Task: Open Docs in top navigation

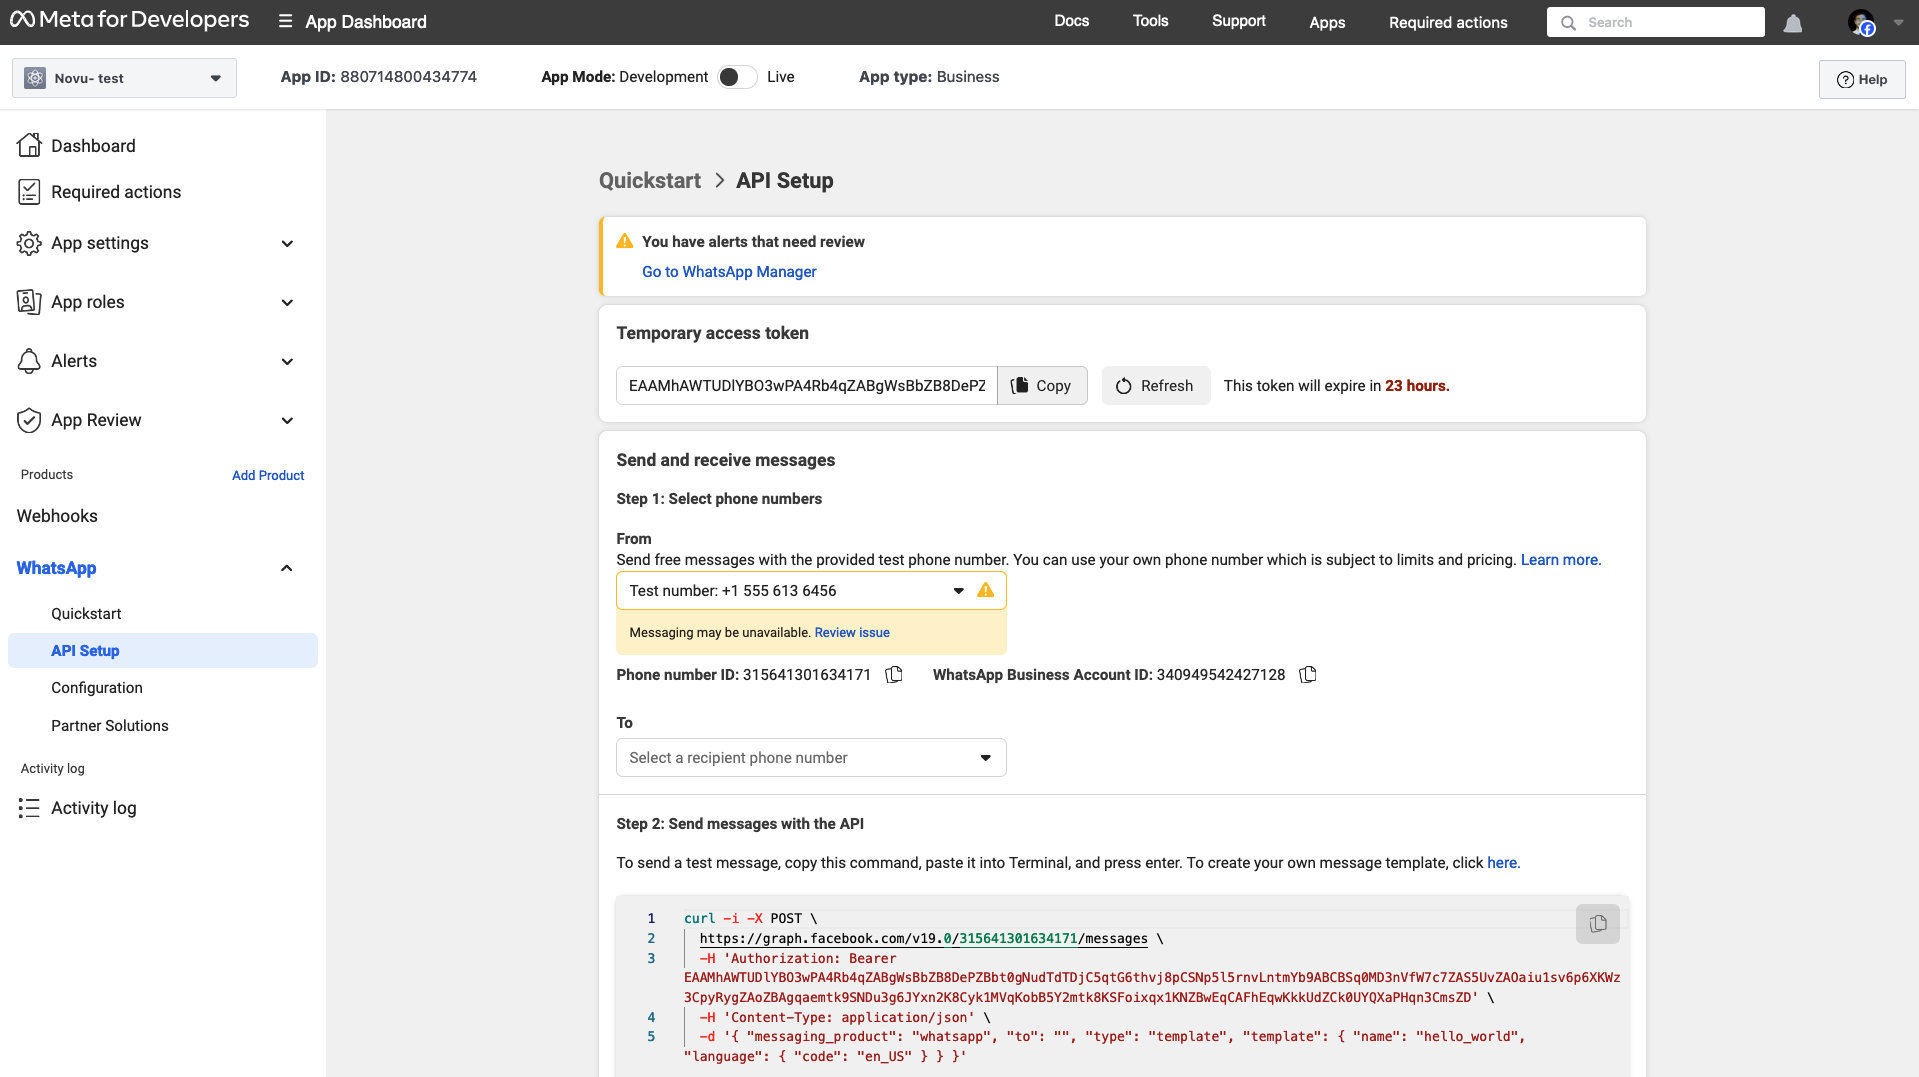Action: (x=1071, y=21)
